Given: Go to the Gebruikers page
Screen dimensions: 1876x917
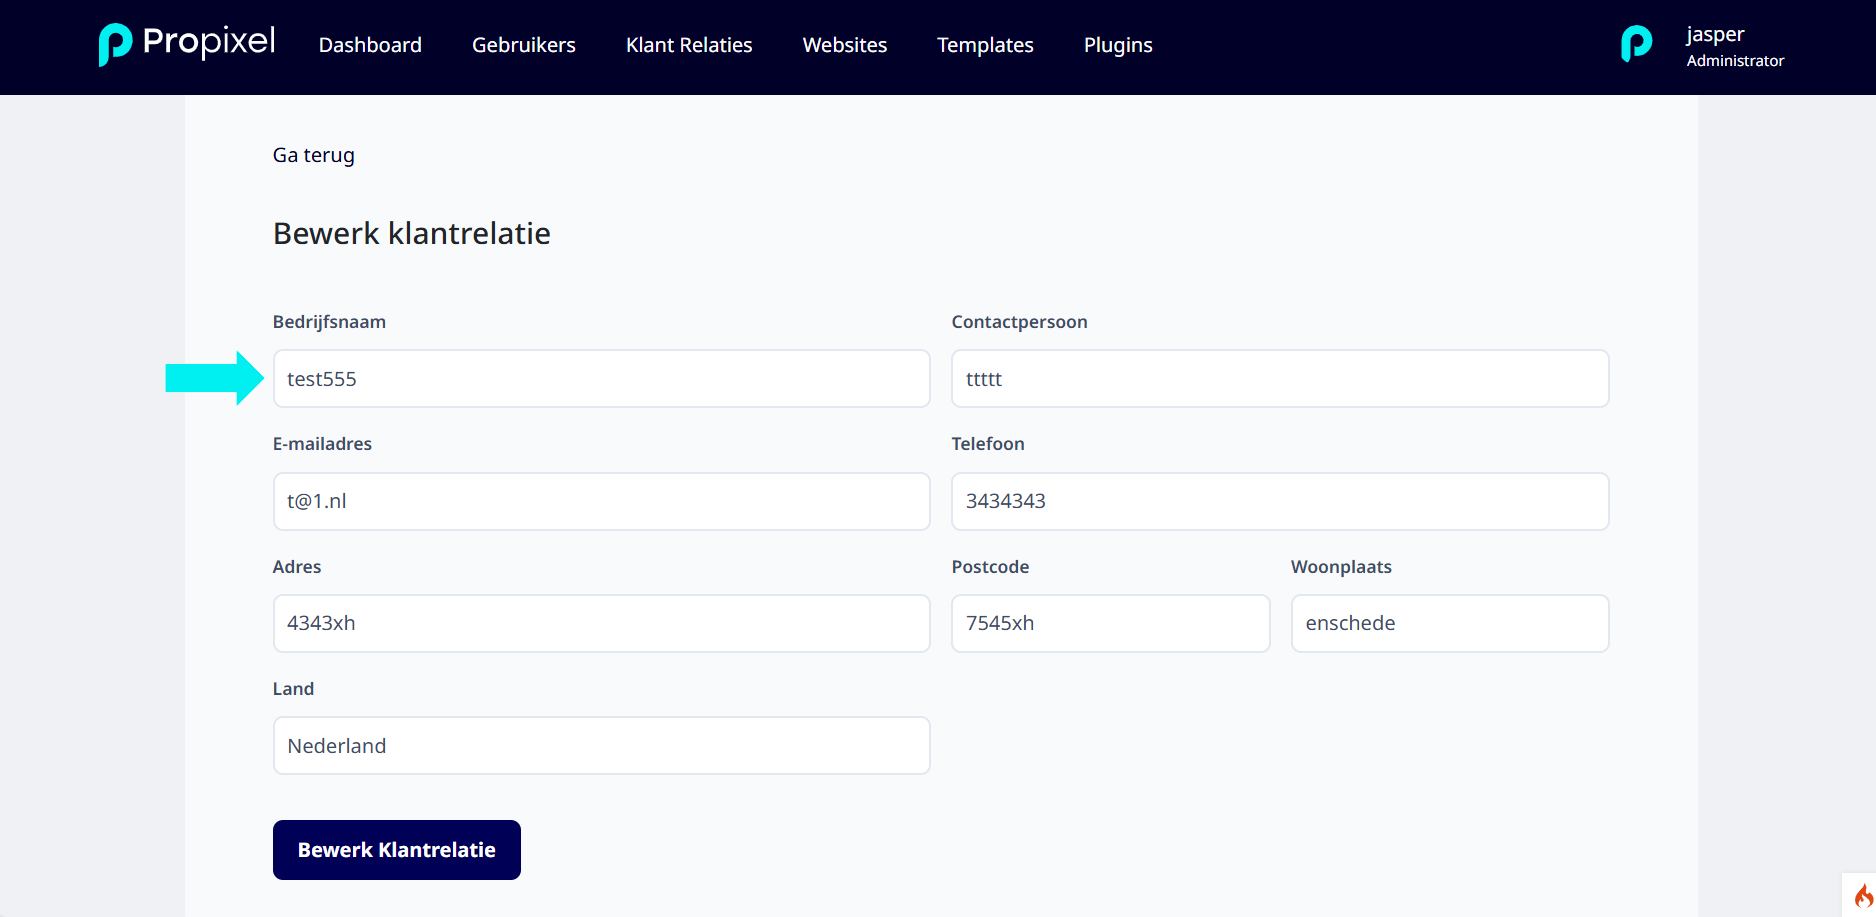Looking at the screenshot, I should click(x=524, y=45).
